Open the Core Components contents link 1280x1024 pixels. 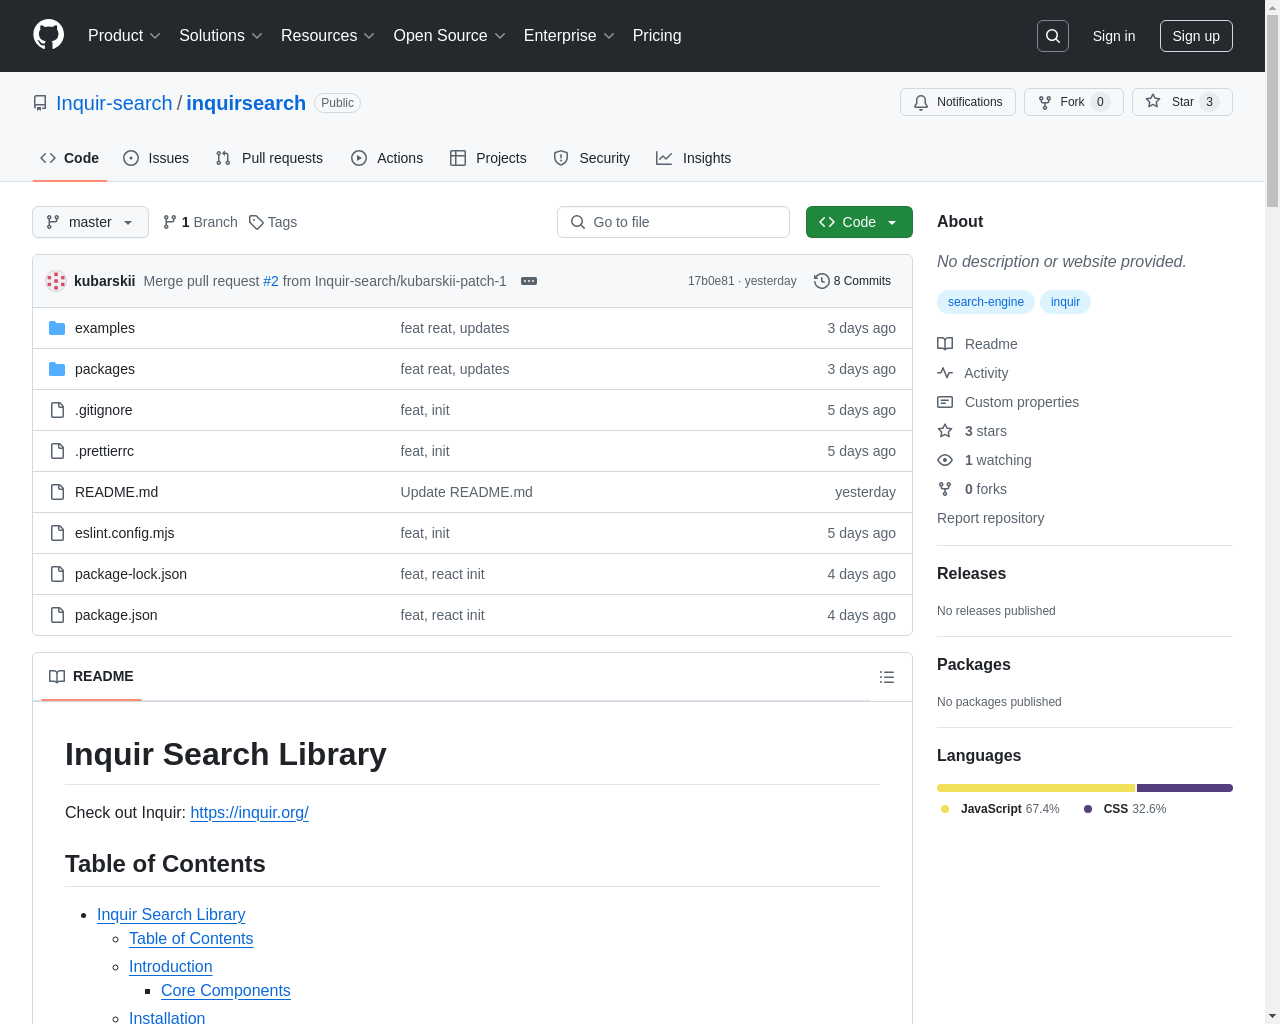226,990
